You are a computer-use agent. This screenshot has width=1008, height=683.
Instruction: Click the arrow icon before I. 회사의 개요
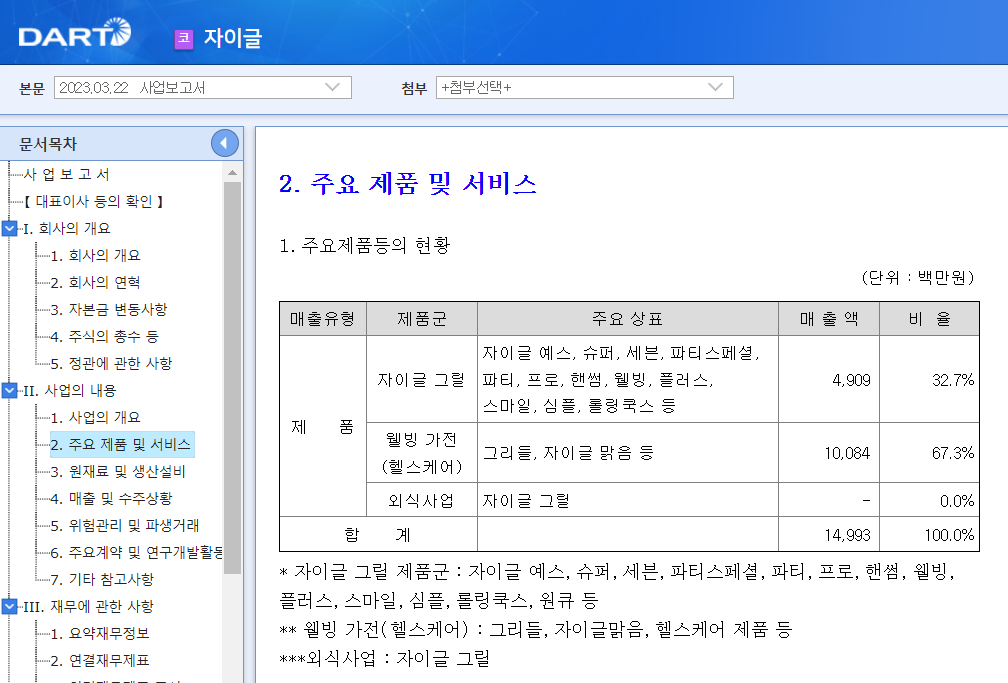pos(10,227)
